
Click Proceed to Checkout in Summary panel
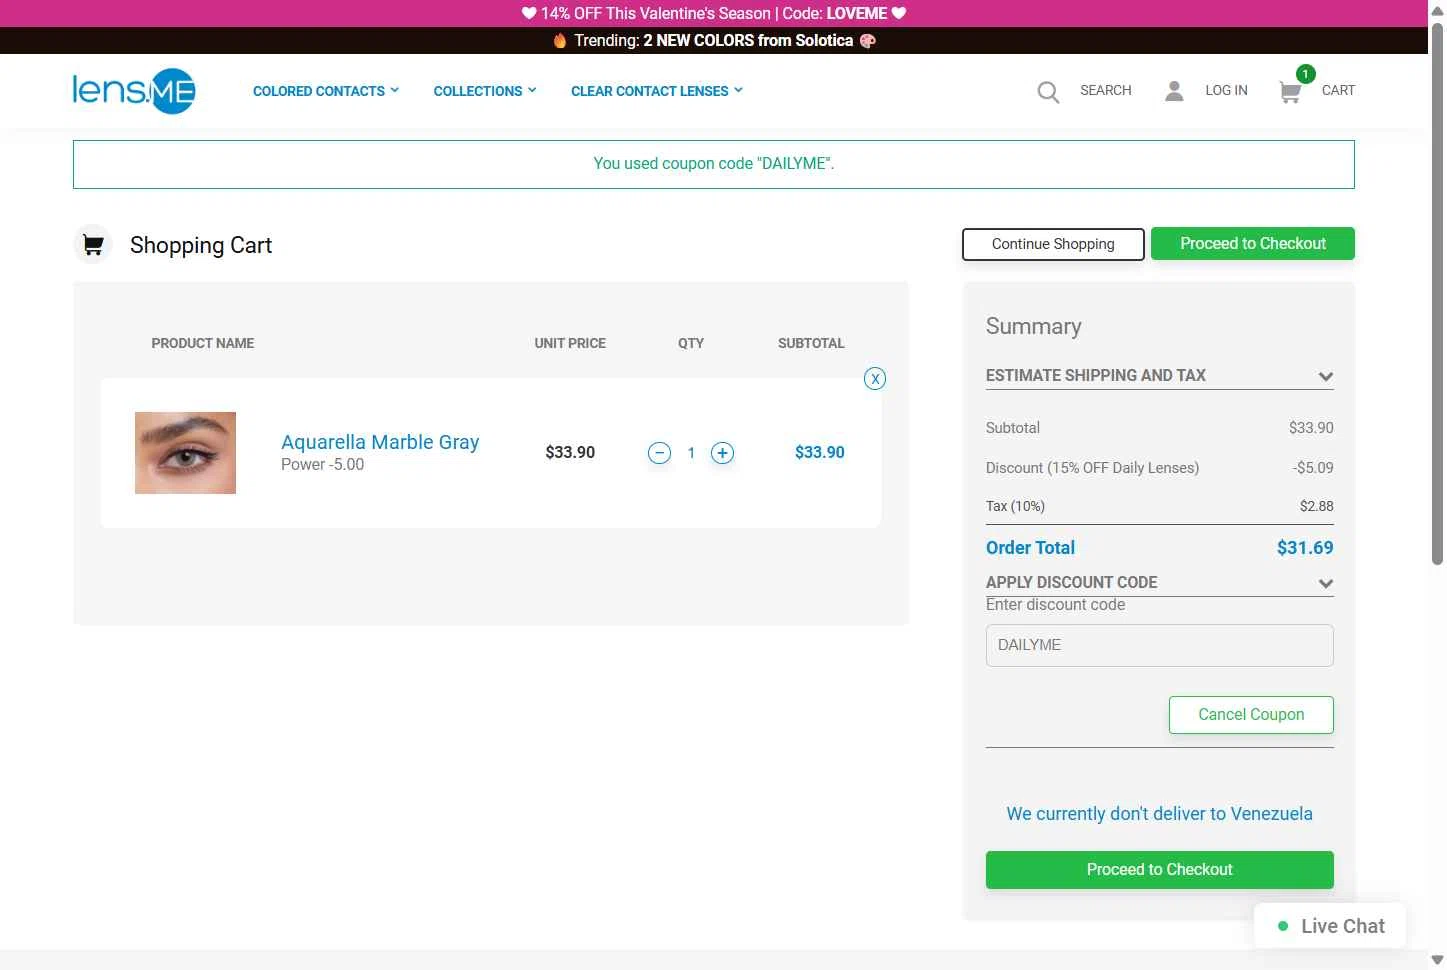(1160, 870)
